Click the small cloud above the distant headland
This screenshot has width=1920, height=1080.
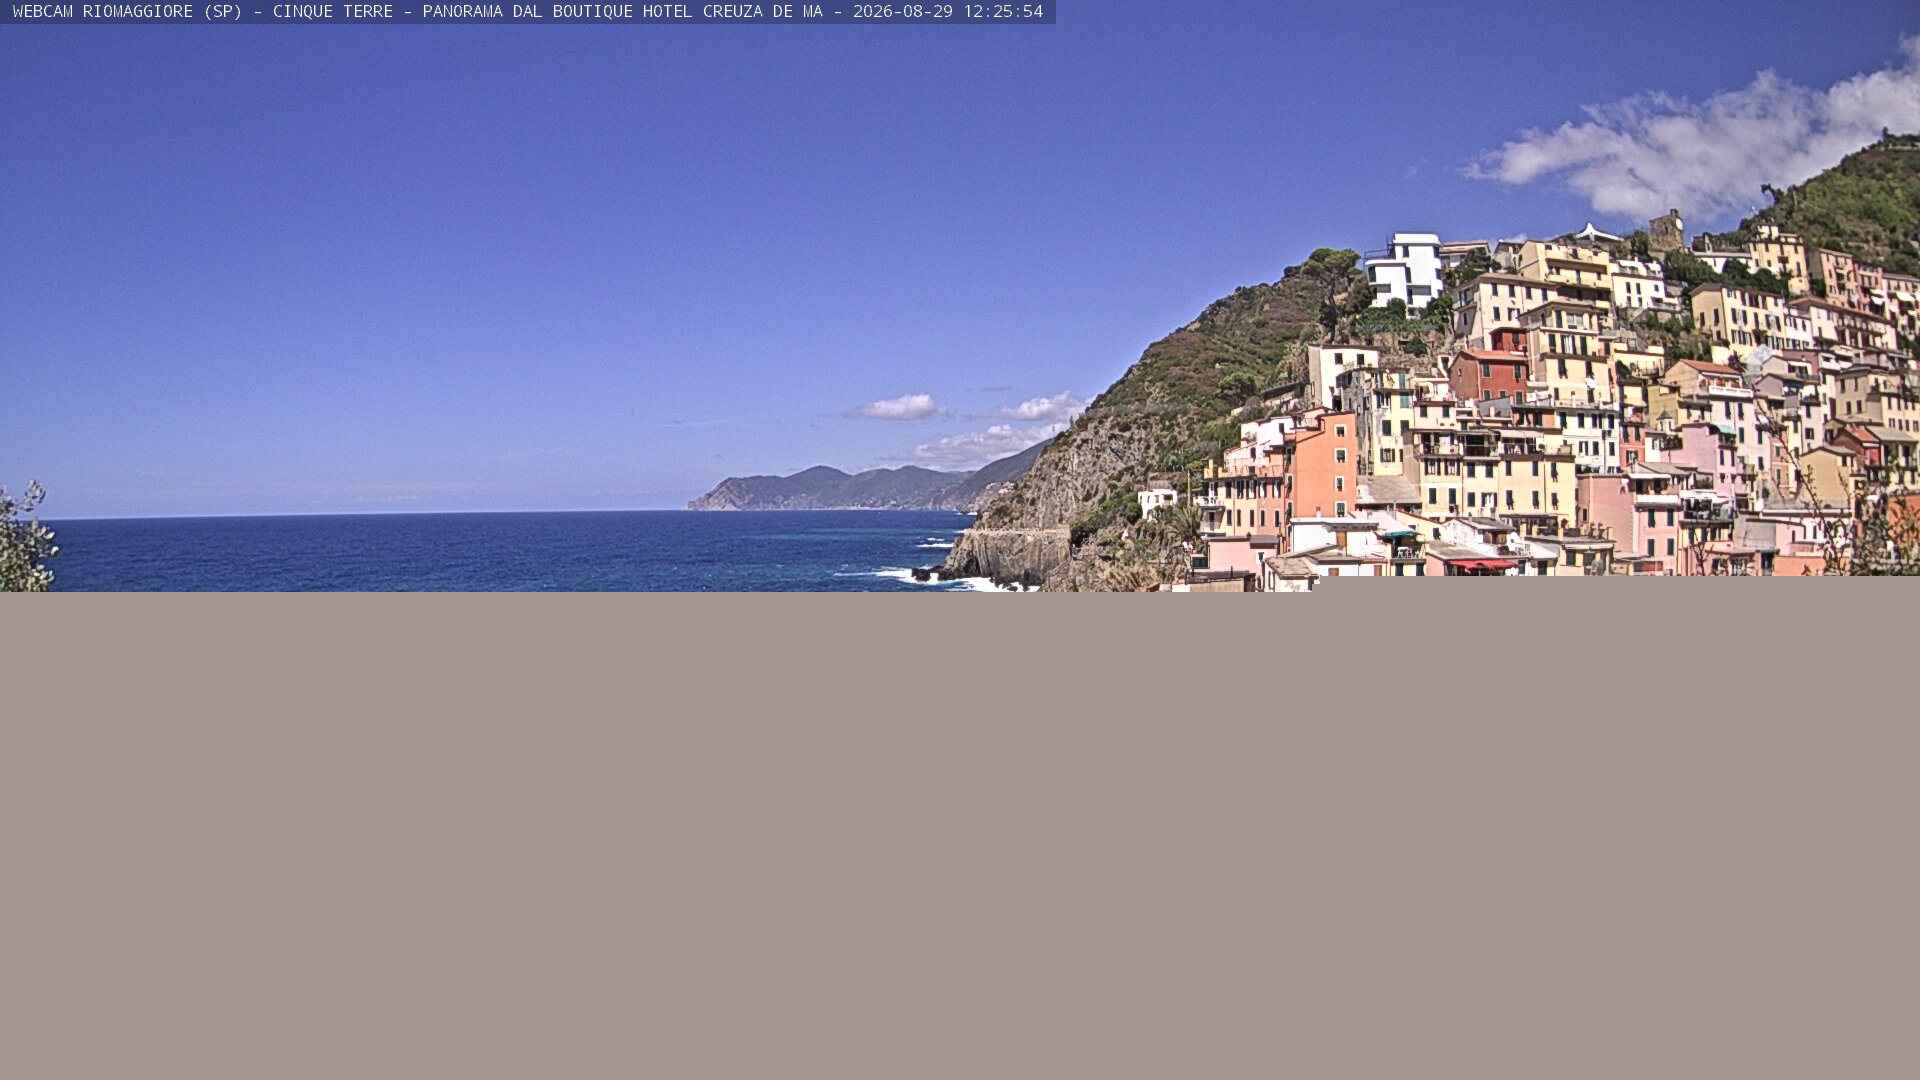[897, 407]
